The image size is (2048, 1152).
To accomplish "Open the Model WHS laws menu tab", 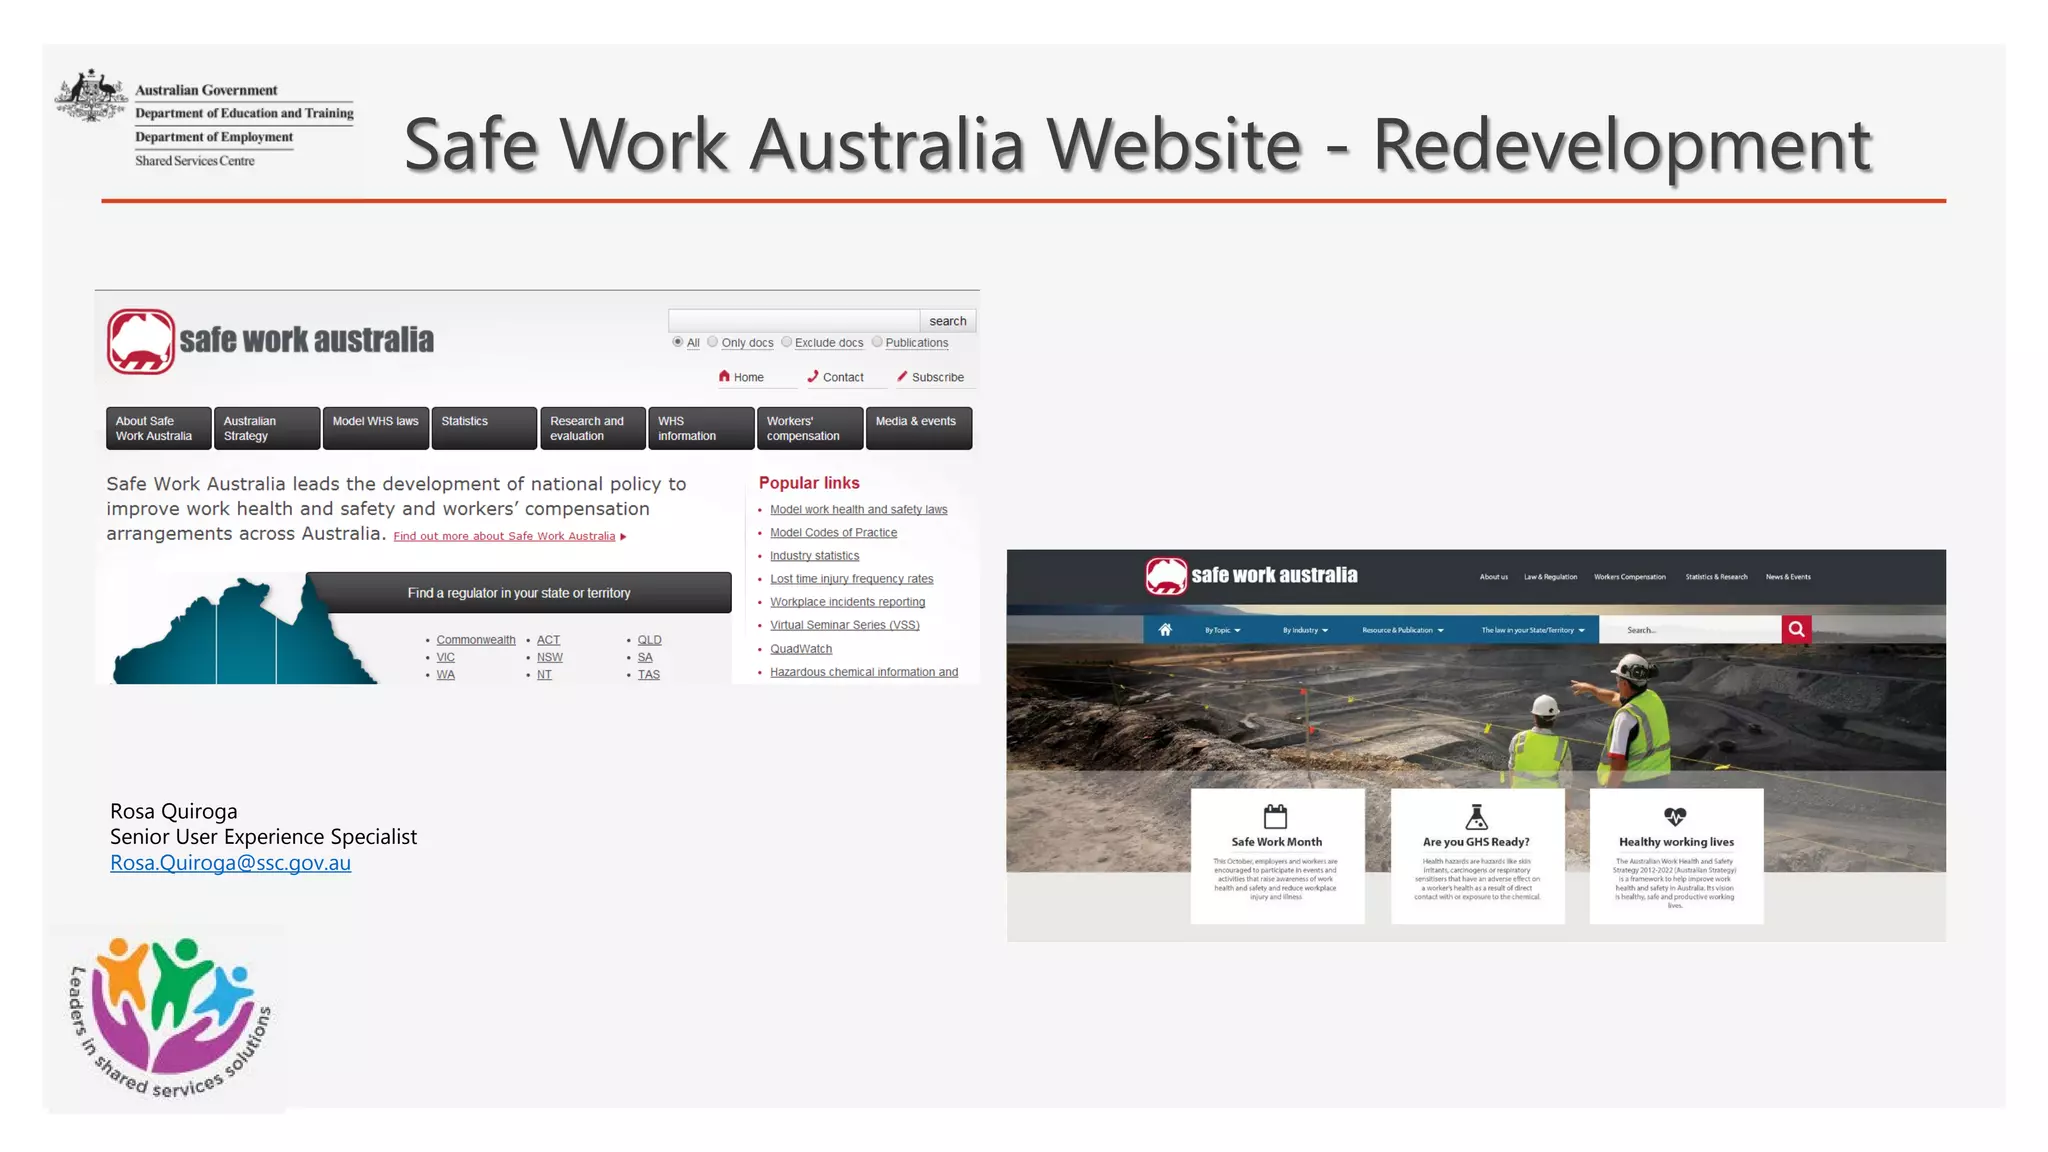I will (x=375, y=428).
